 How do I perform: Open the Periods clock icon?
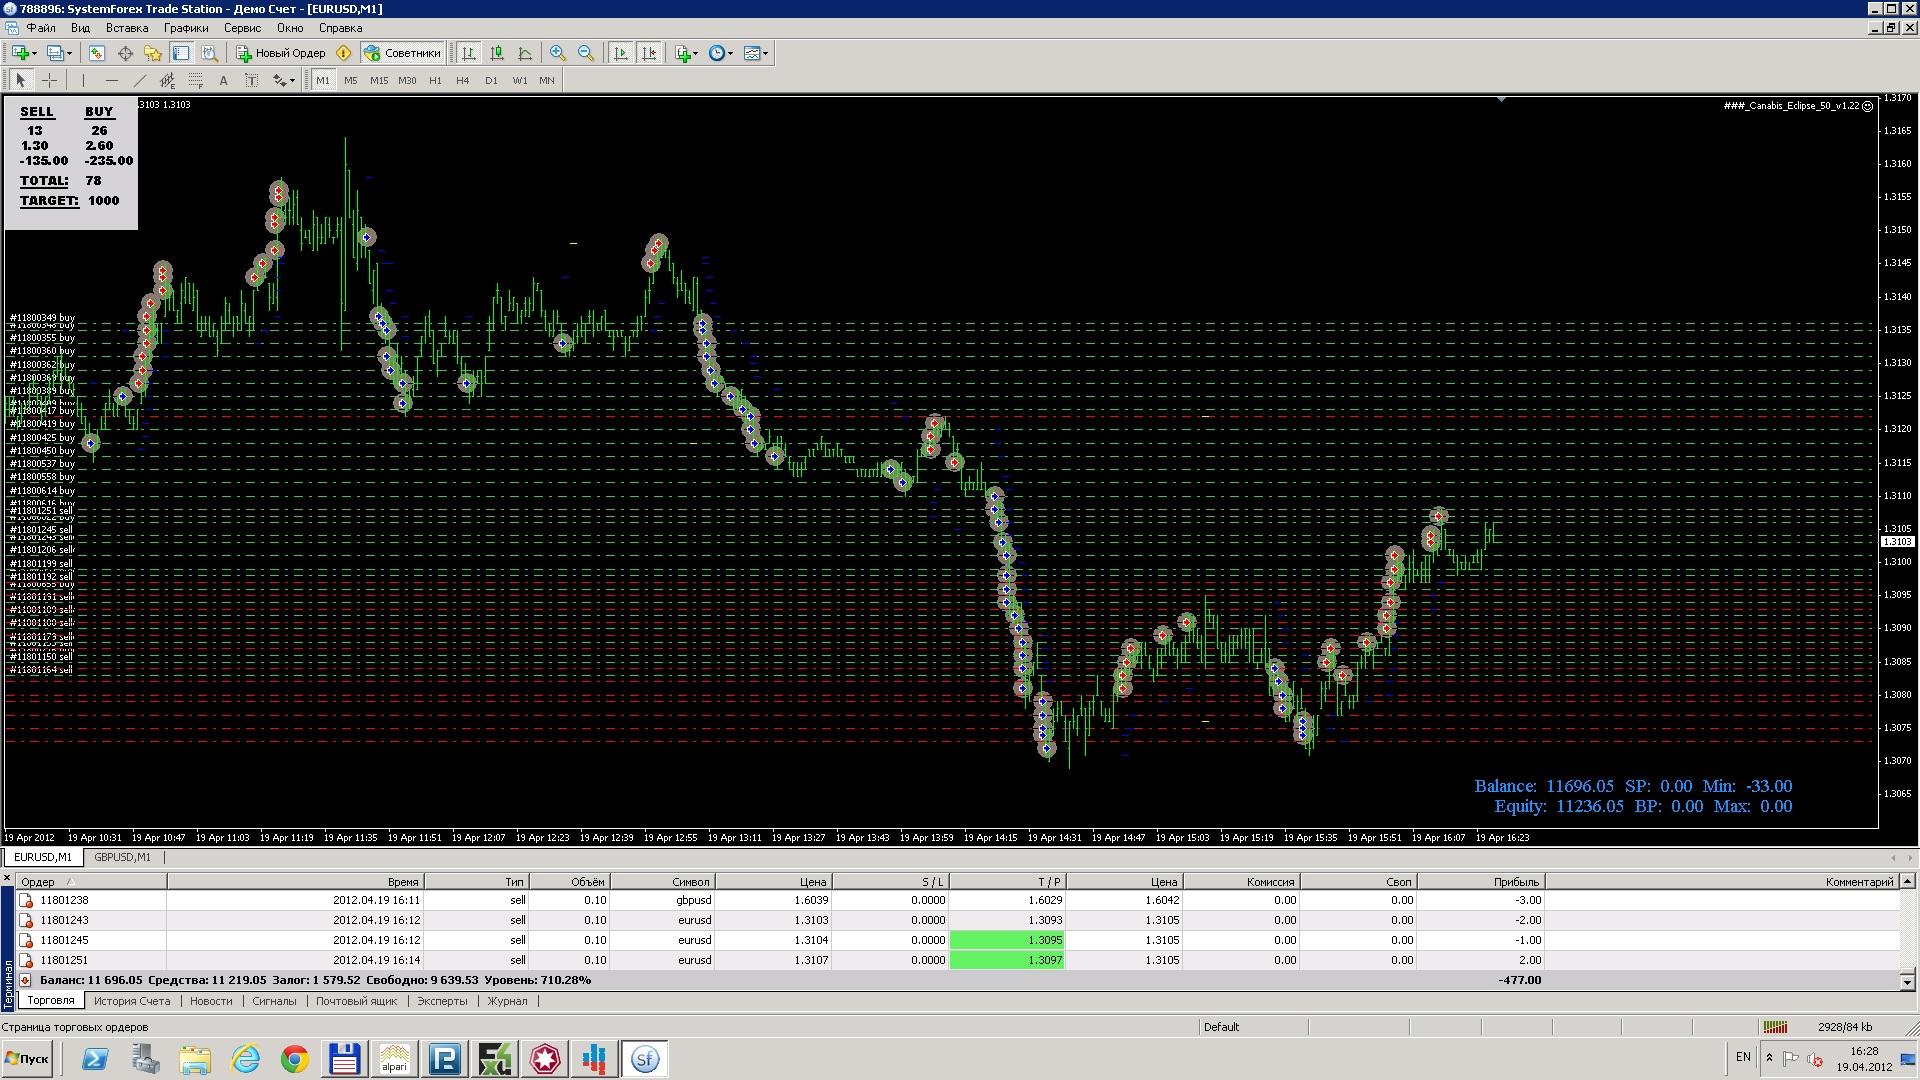717,53
